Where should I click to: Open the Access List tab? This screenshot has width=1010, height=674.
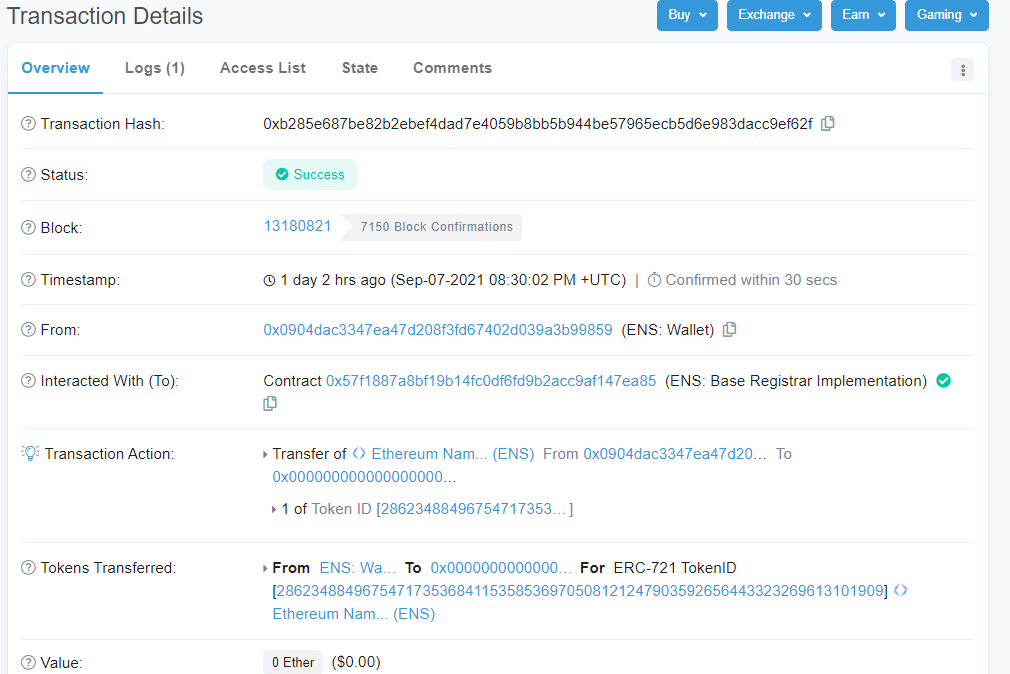[263, 68]
